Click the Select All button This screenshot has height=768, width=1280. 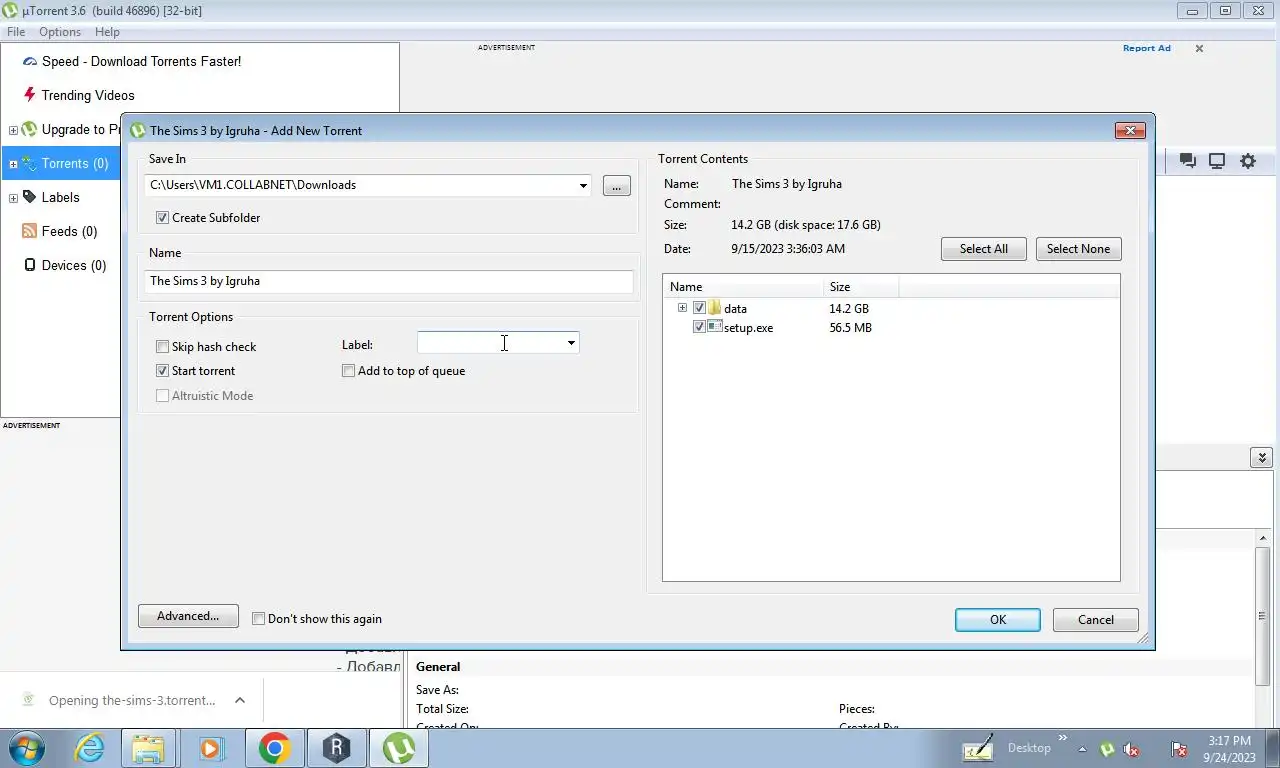click(x=984, y=249)
